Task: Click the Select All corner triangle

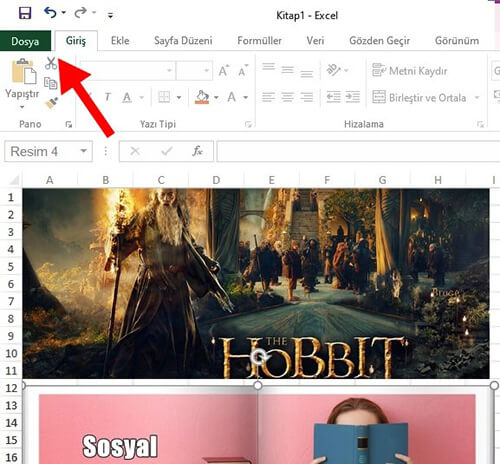Action: 13,180
